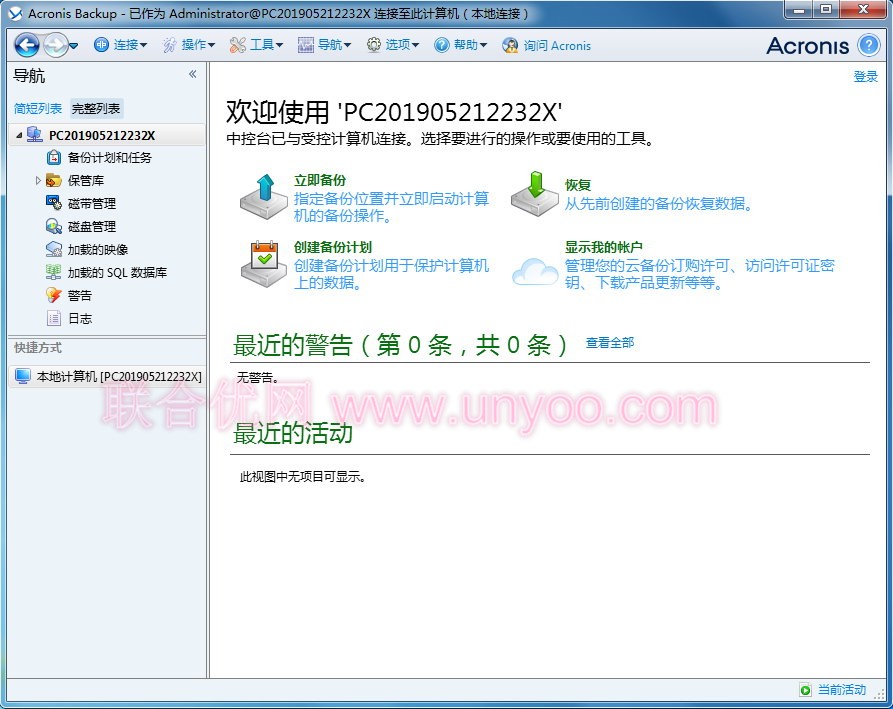Viewport: 893px width, 709px height.
Task: Click the 恢复 disk download icon
Action: click(x=534, y=194)
